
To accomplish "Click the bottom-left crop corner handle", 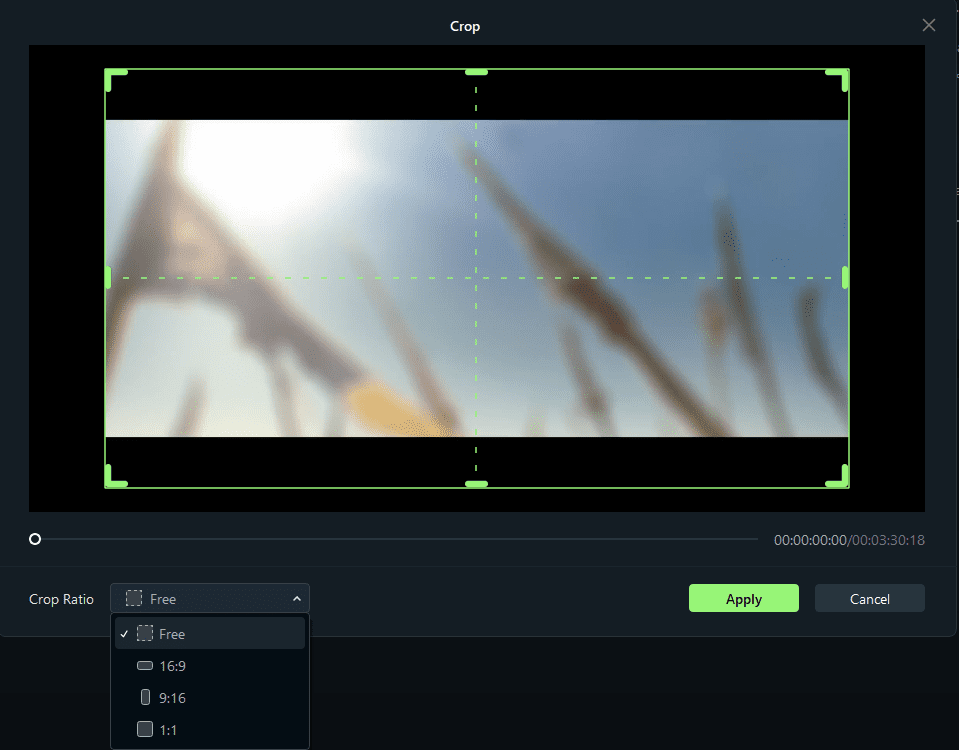I will pos(114,477).
